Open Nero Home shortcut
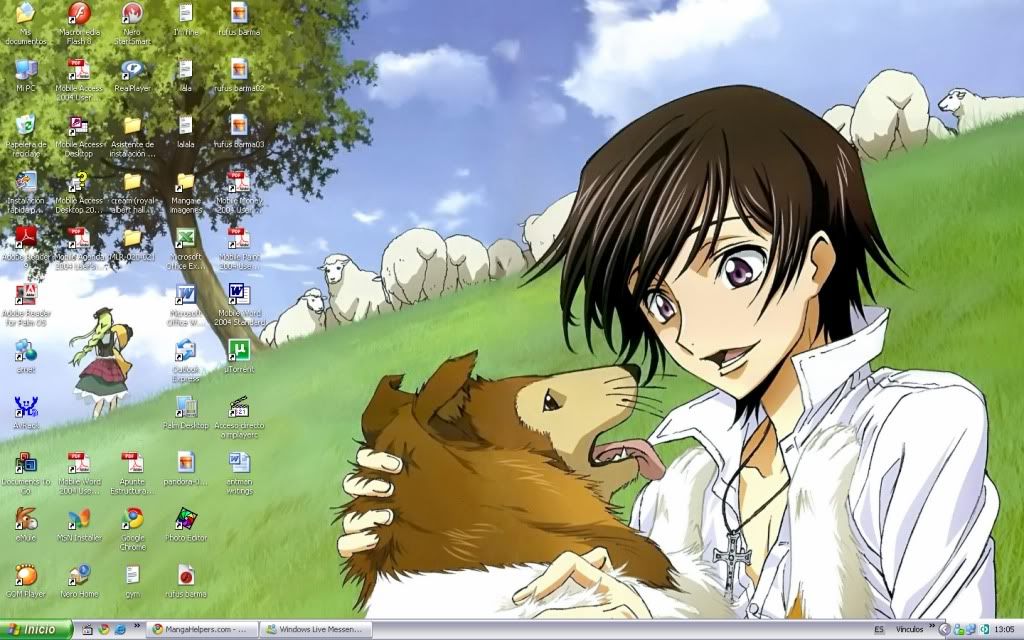Screen dimensions: 1024x640 [79, 581]
